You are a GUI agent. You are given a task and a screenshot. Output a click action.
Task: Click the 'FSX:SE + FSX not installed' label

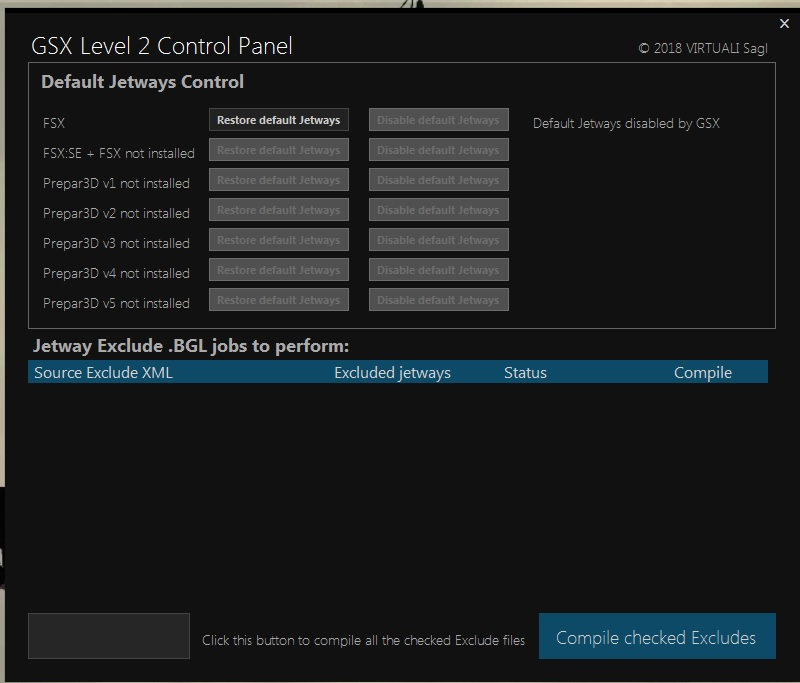(x=119, y=153)
